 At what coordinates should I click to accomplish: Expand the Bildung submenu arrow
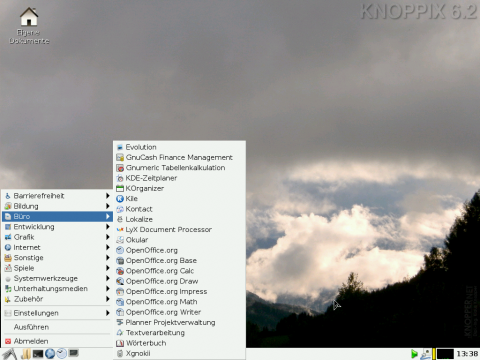[108, 206]
